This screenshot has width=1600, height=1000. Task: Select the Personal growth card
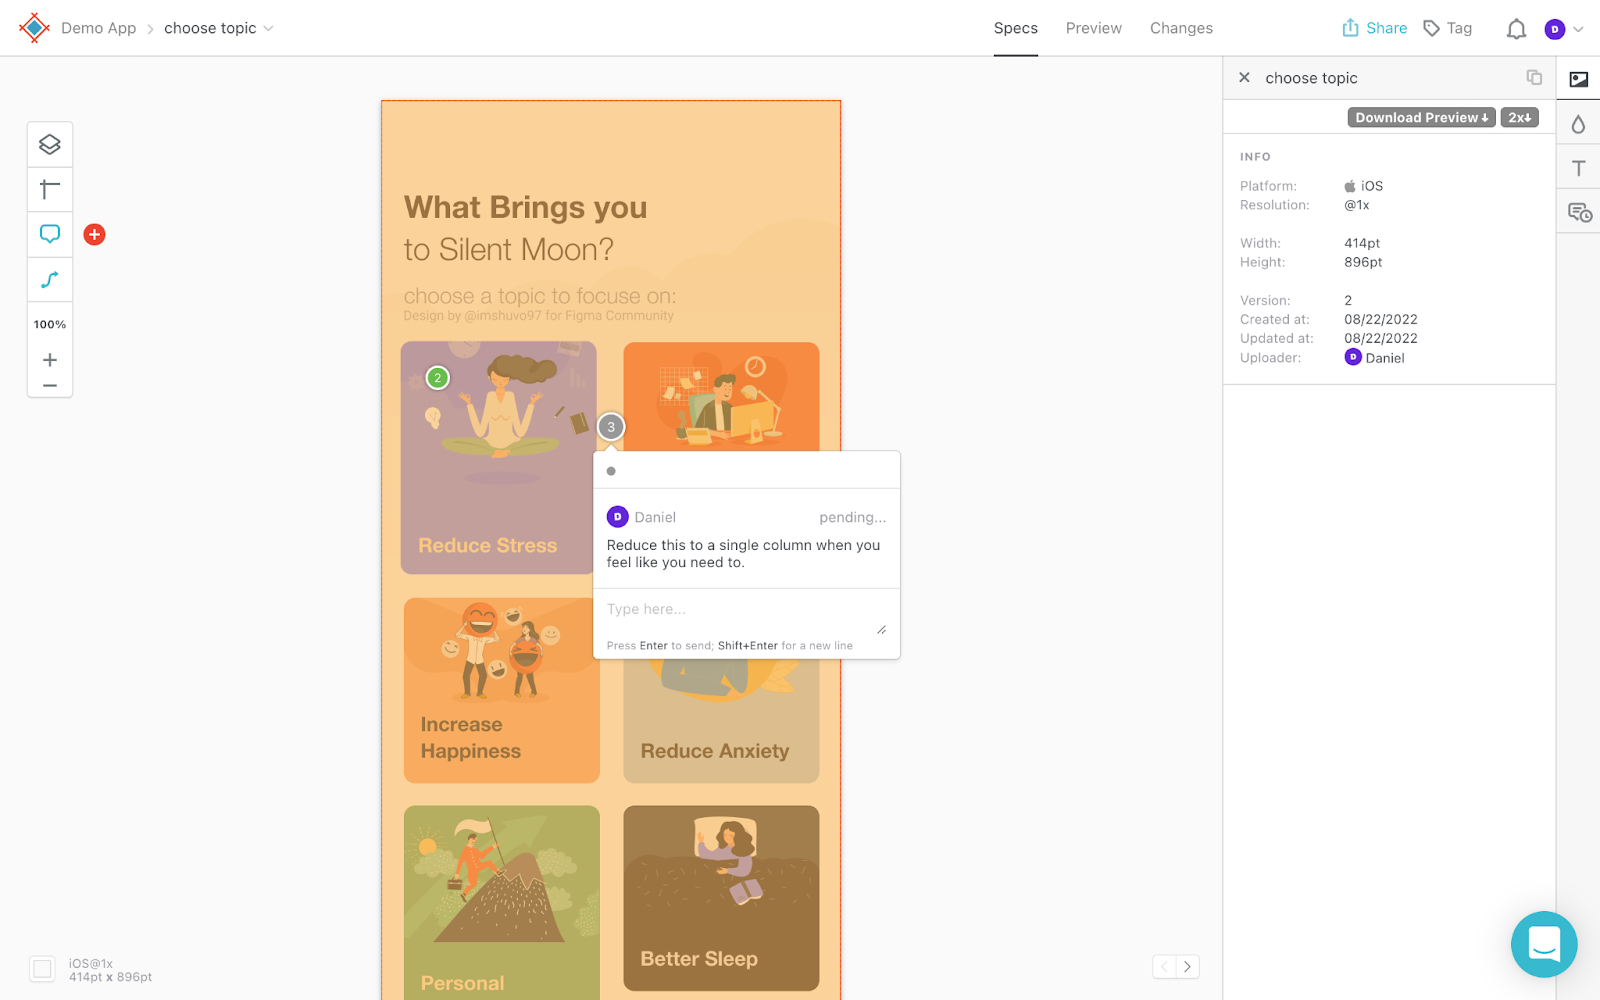(x=502, y=902)
